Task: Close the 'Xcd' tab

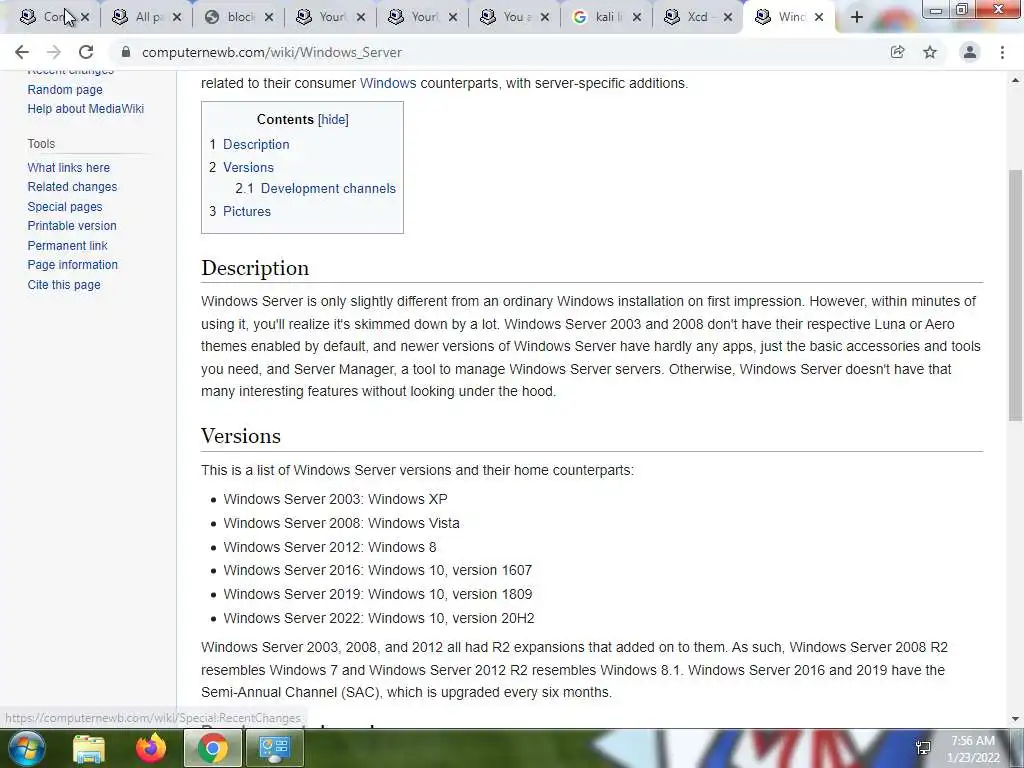Action: click(728, 17)
